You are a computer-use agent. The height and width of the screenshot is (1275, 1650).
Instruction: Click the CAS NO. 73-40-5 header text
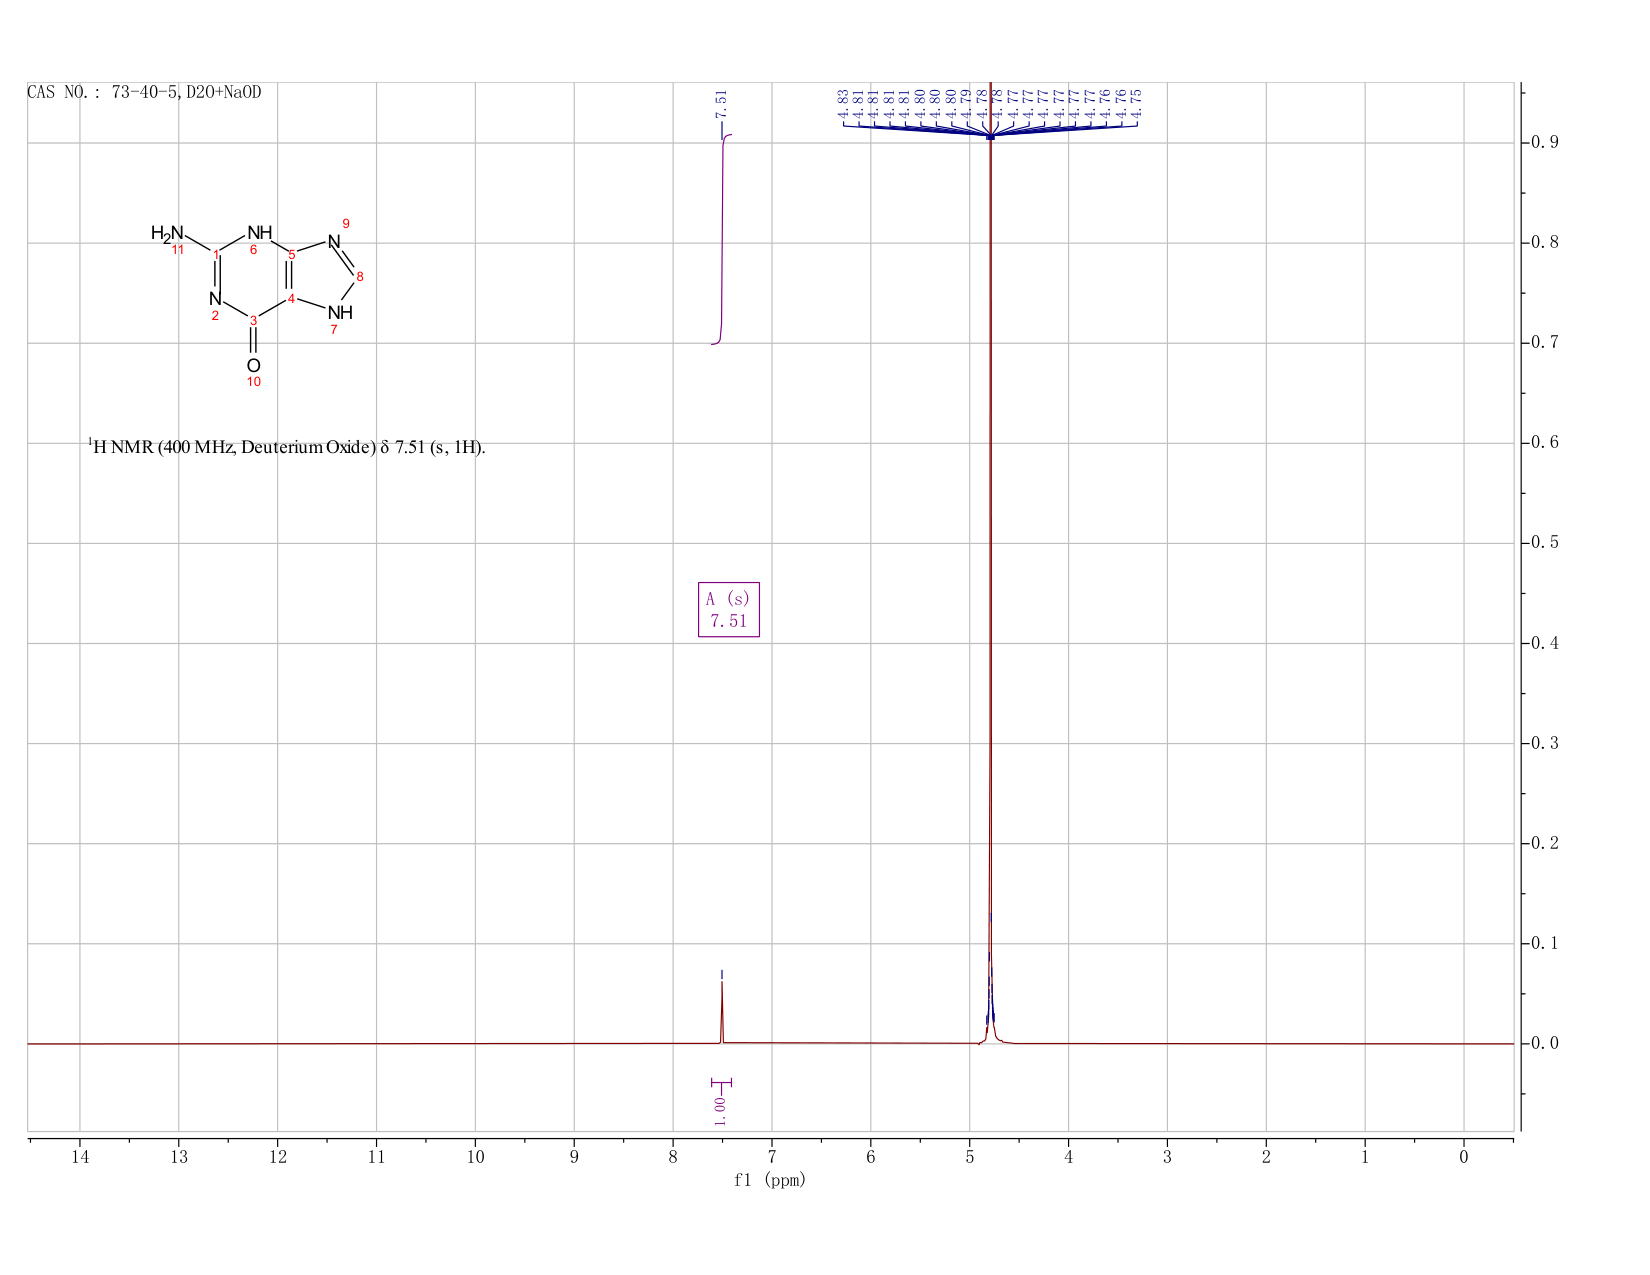[x=144, y=93]
